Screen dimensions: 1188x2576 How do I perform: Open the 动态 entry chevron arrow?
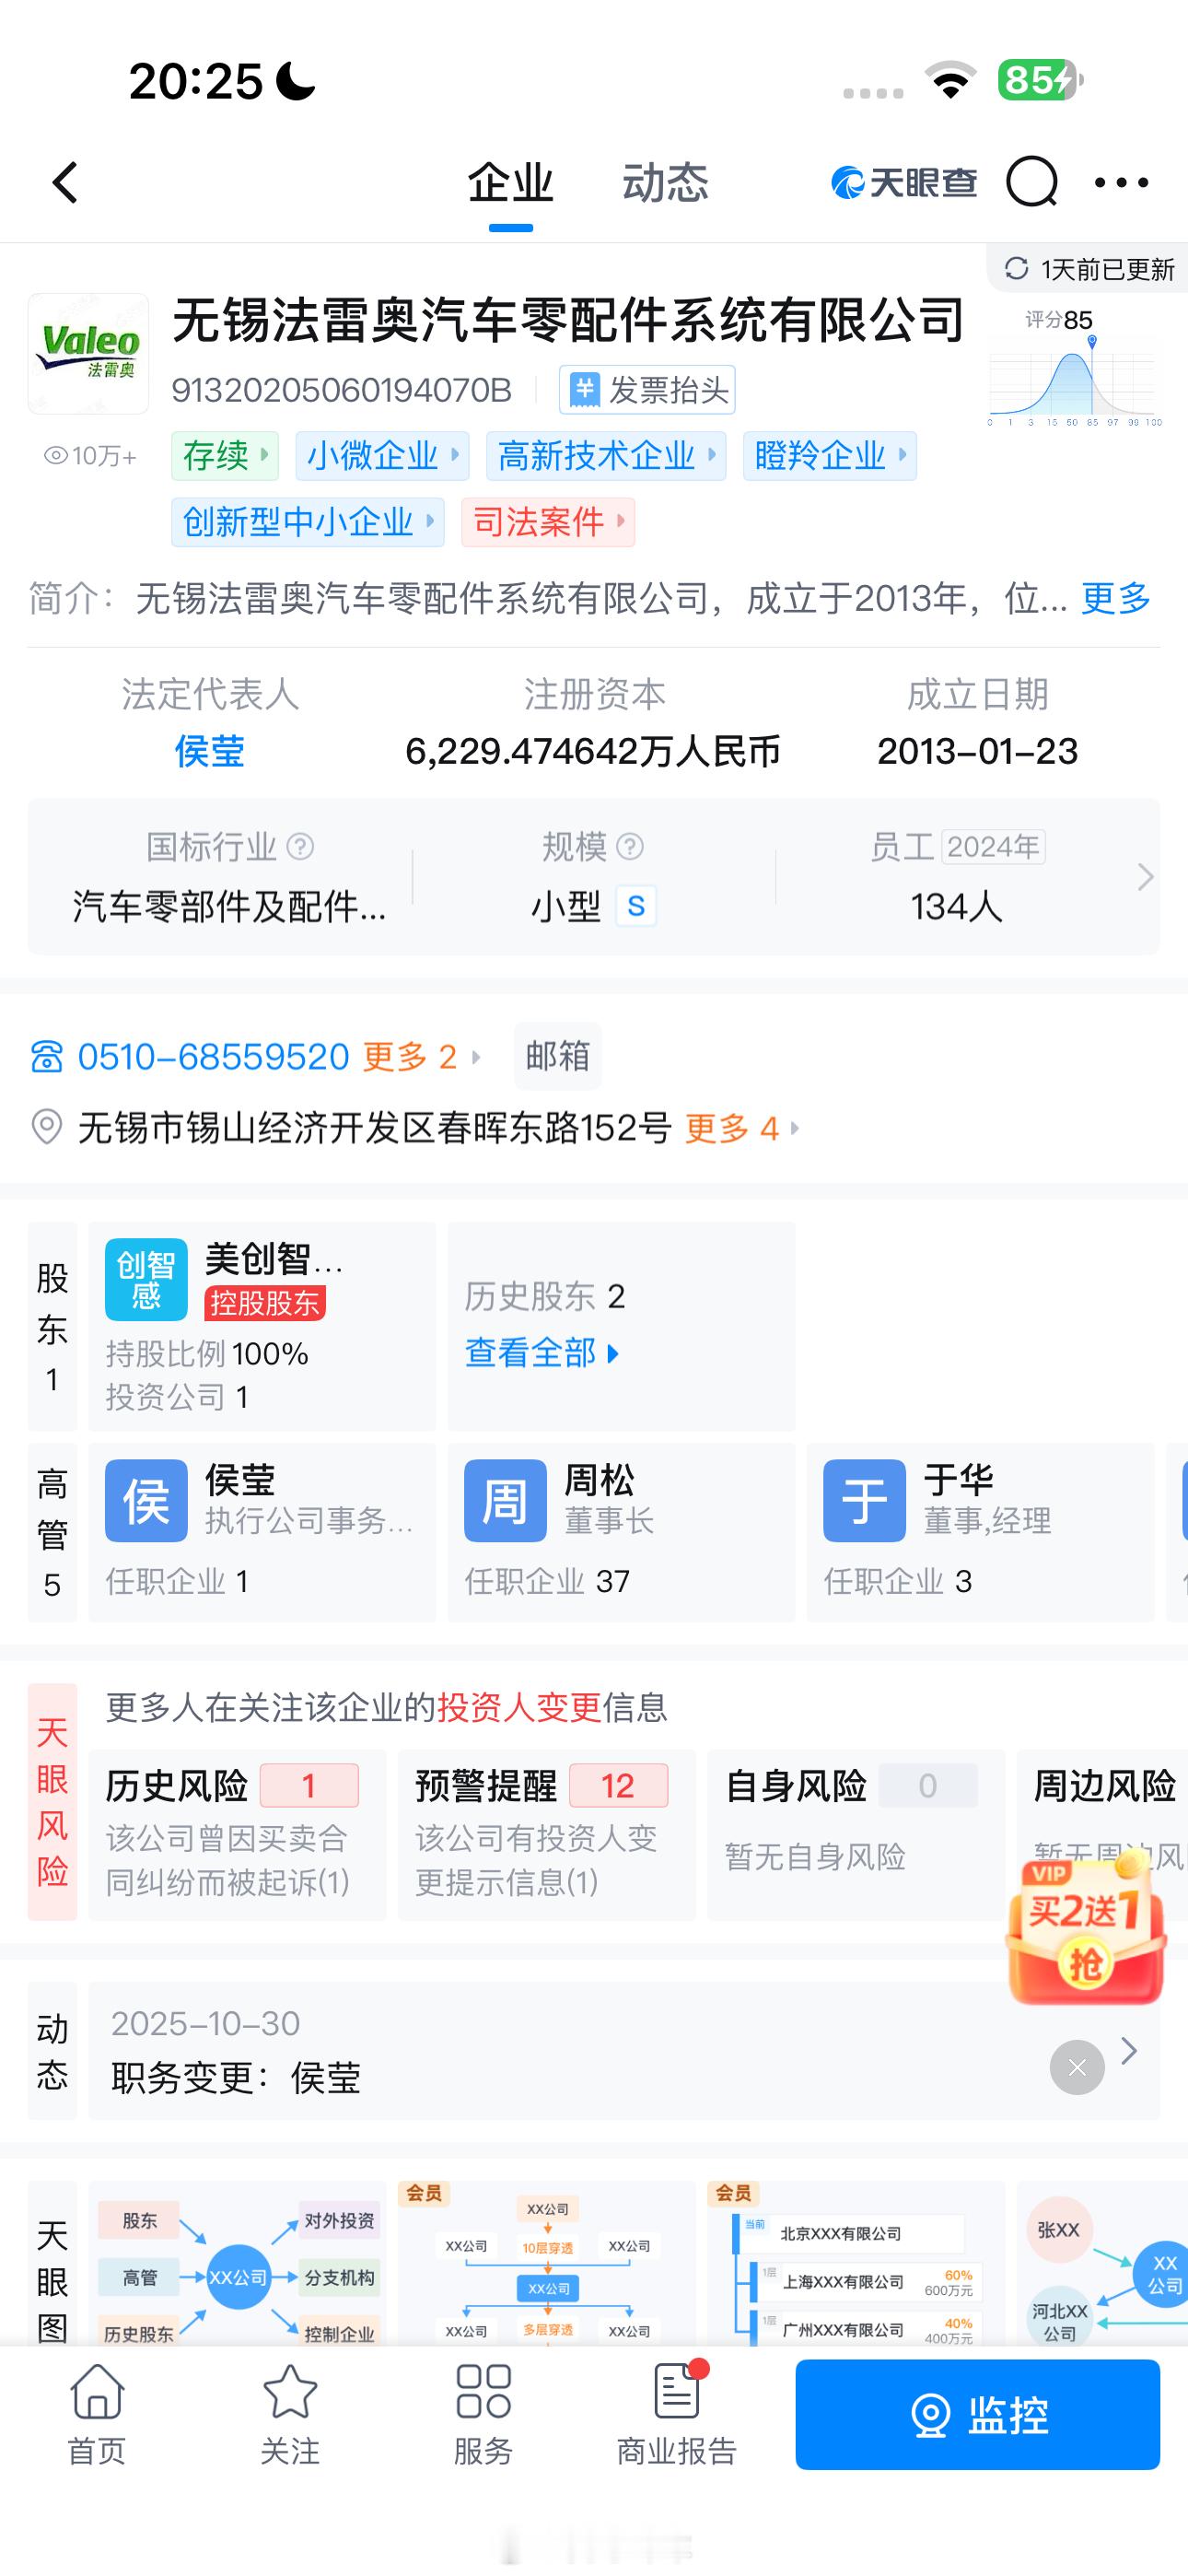pyautogui.click(x=1130, y=2051)
